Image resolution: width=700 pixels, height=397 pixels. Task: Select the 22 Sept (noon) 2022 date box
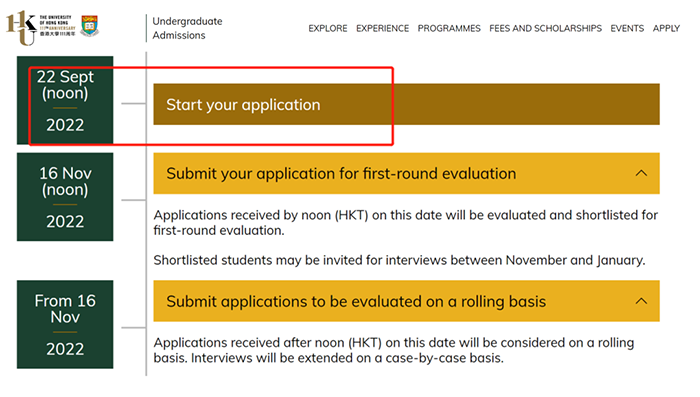65,100
